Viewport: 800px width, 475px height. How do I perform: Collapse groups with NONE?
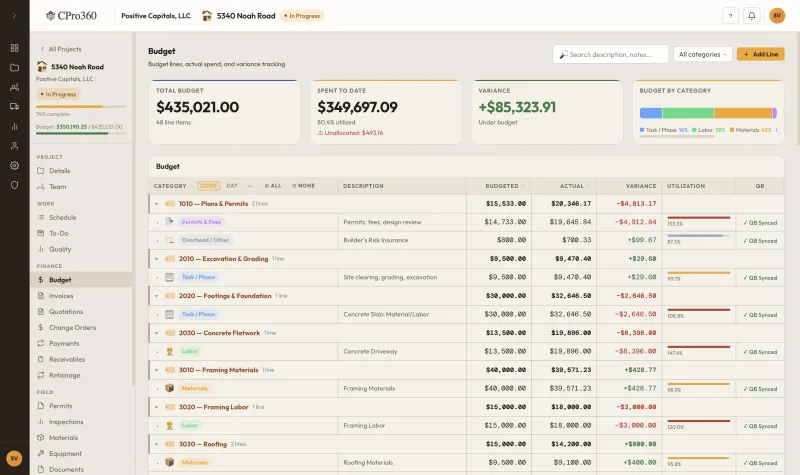coord(304,186)
